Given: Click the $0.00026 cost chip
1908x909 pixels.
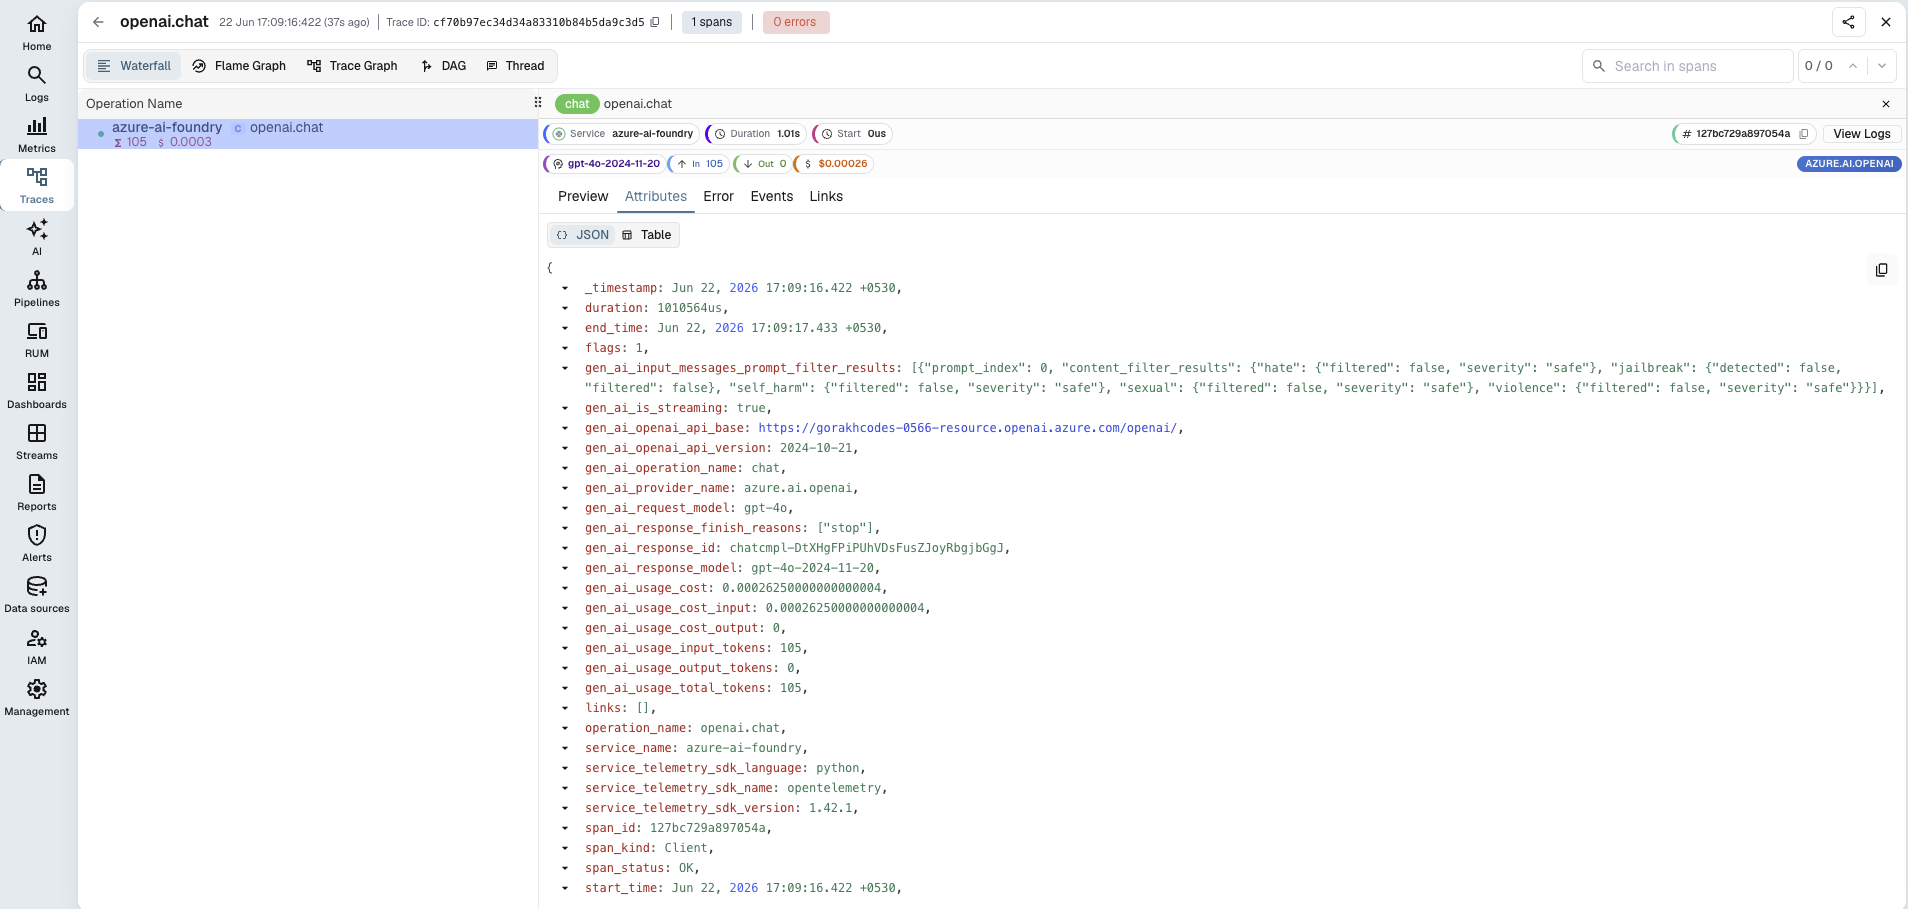Looking at the screenshot, I should tap(834, 164).
